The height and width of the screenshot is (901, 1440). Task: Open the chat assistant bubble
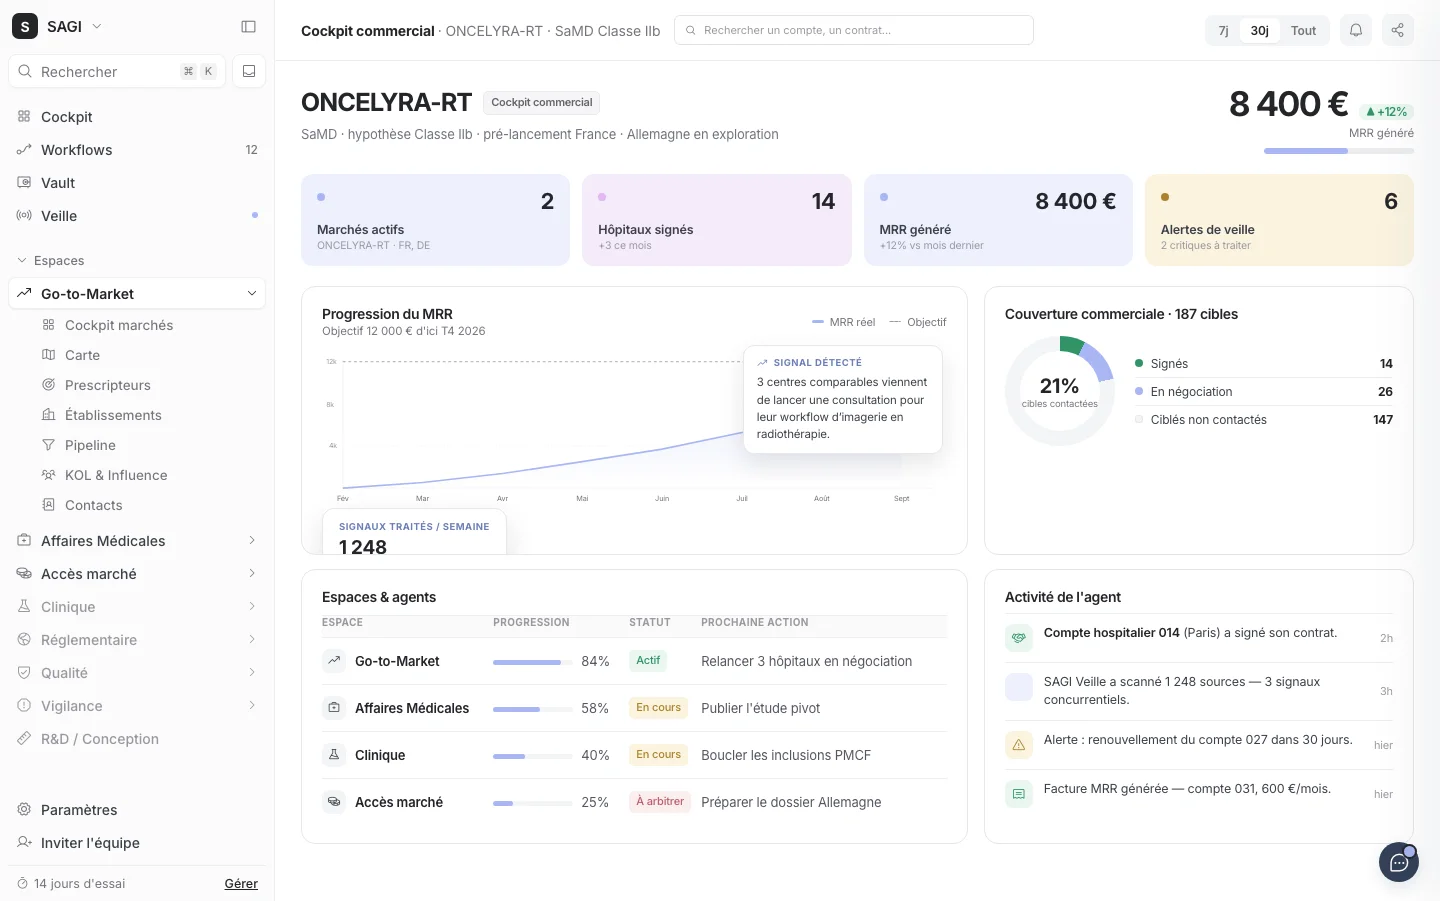pos(1399,862)
